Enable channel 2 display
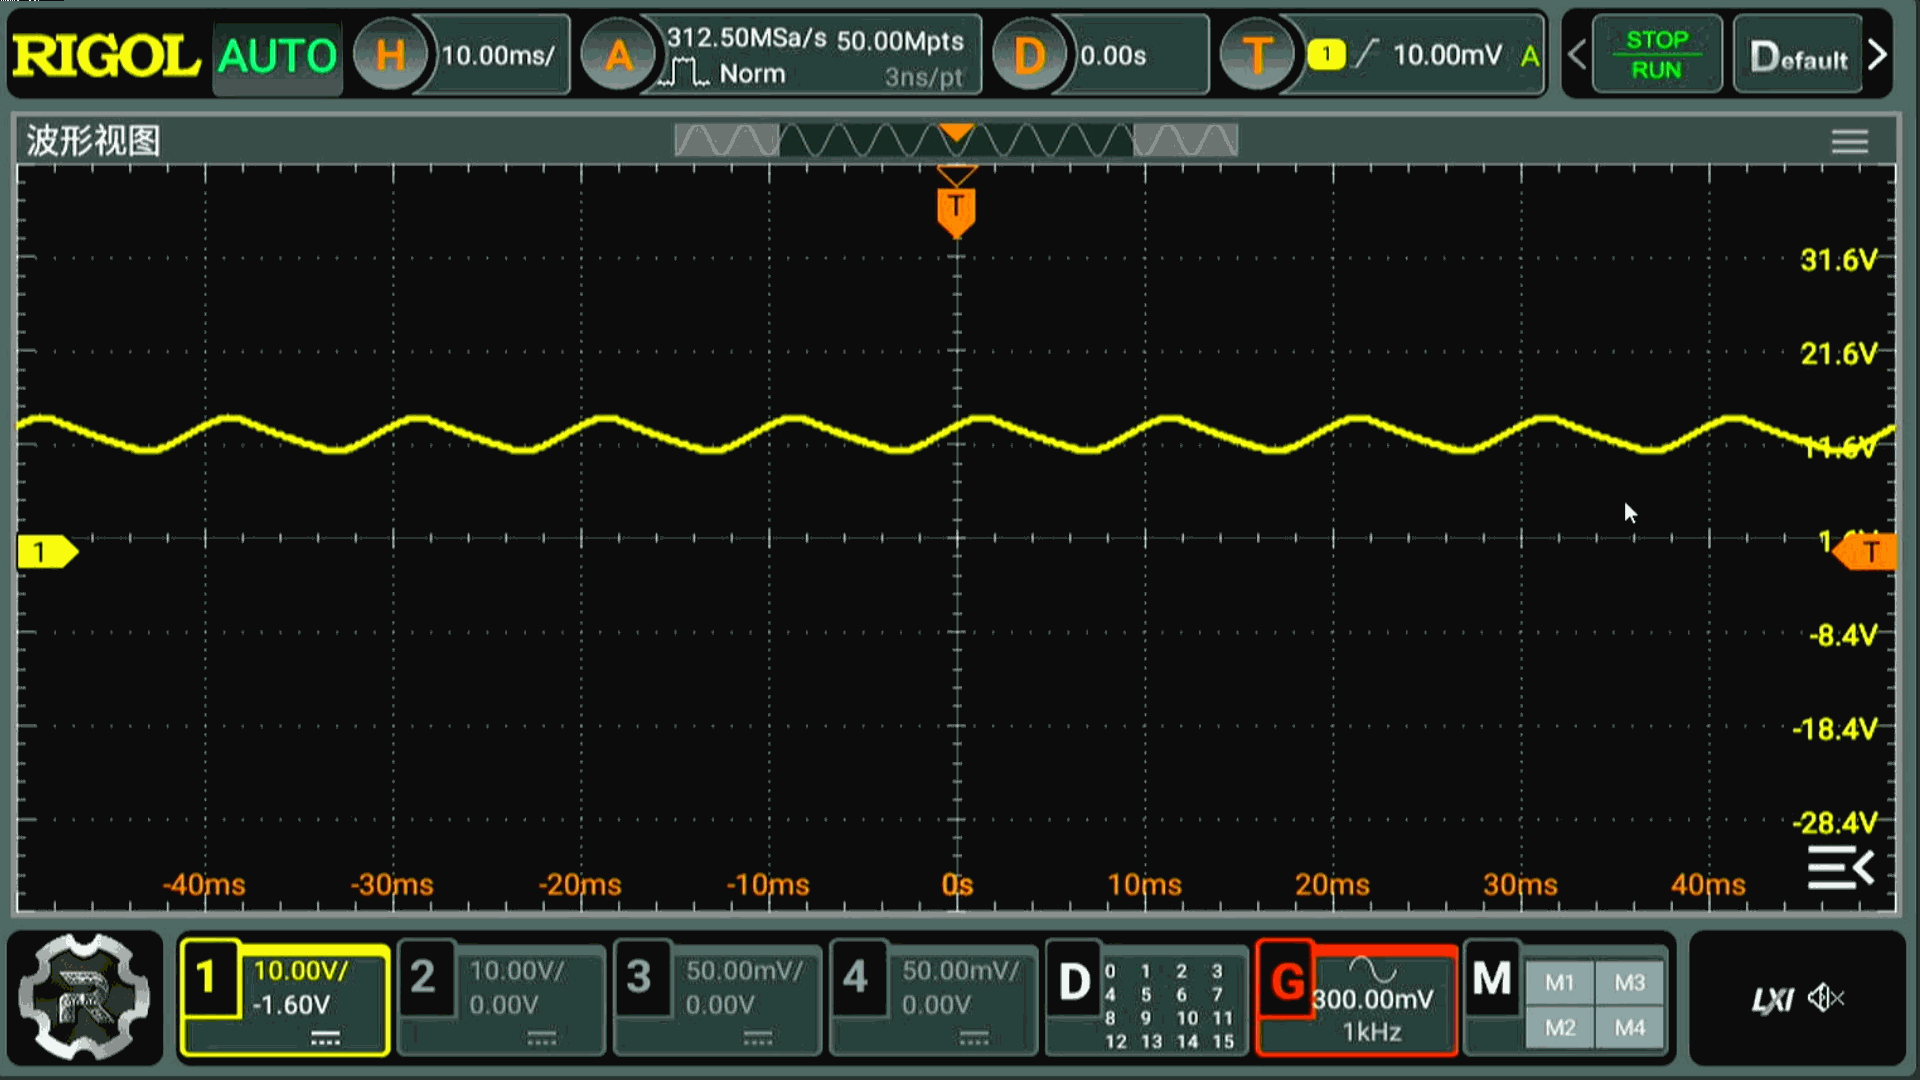The image size is (1920, 1080). pyautogui.click(x=423, y=978)
